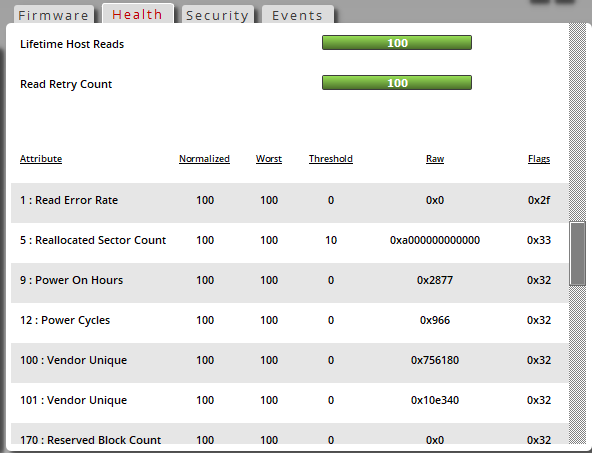Click the Worst column header
592x453 pixels.
coord(269,159)
